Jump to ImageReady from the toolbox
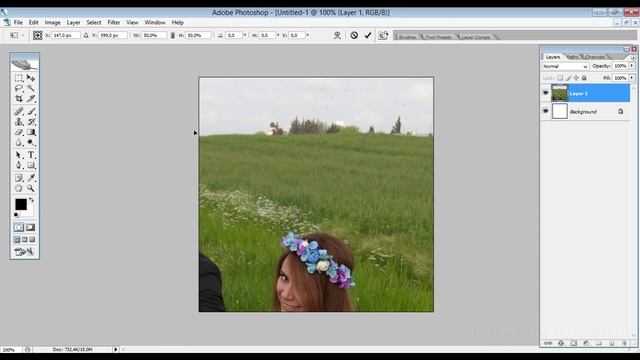Image resolution: width=640 pixels, height=360 pixels. 24,252
